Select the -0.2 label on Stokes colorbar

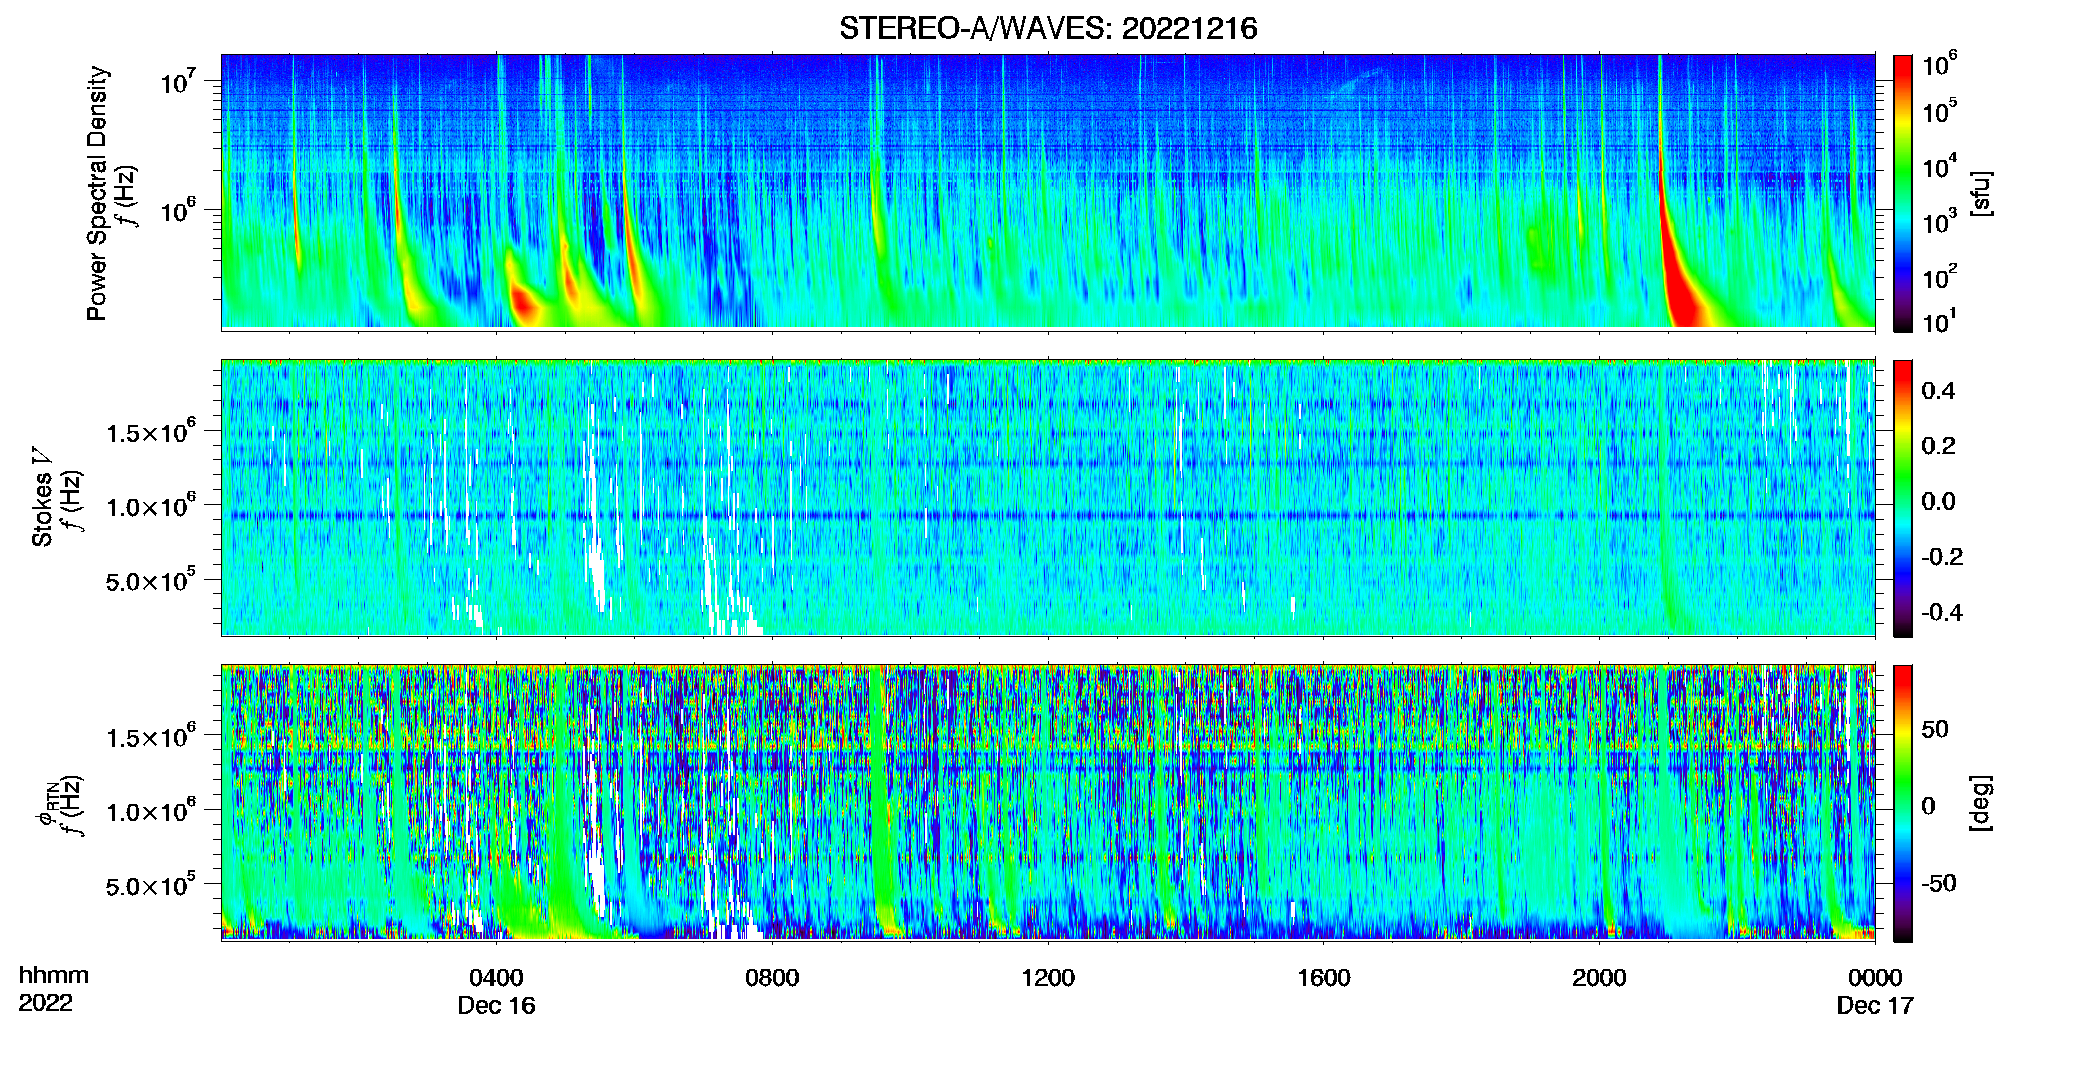1942,557
